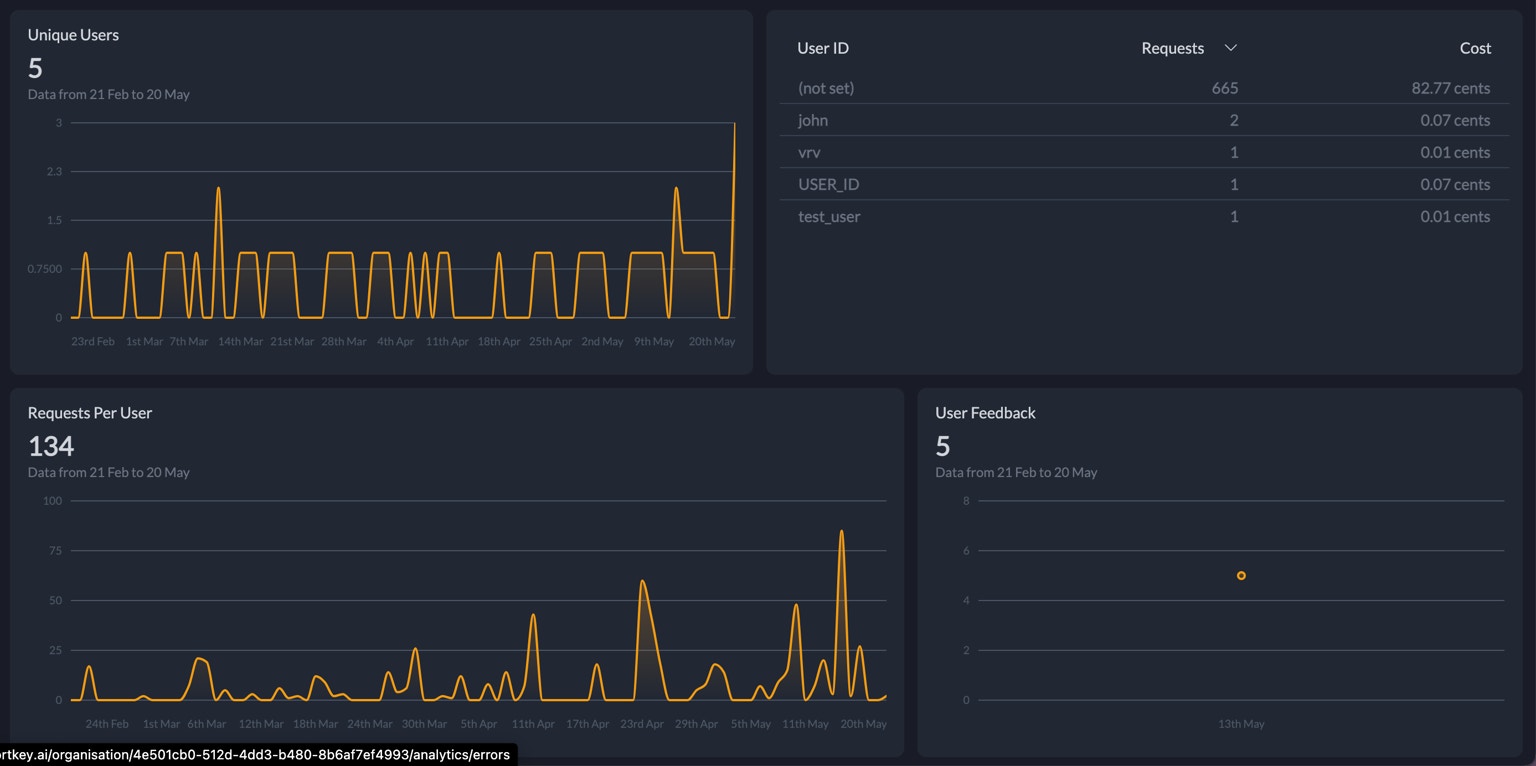Click the 13th May axis label
Viewport: 1536px width, 766px height.
pos(1241,723)
